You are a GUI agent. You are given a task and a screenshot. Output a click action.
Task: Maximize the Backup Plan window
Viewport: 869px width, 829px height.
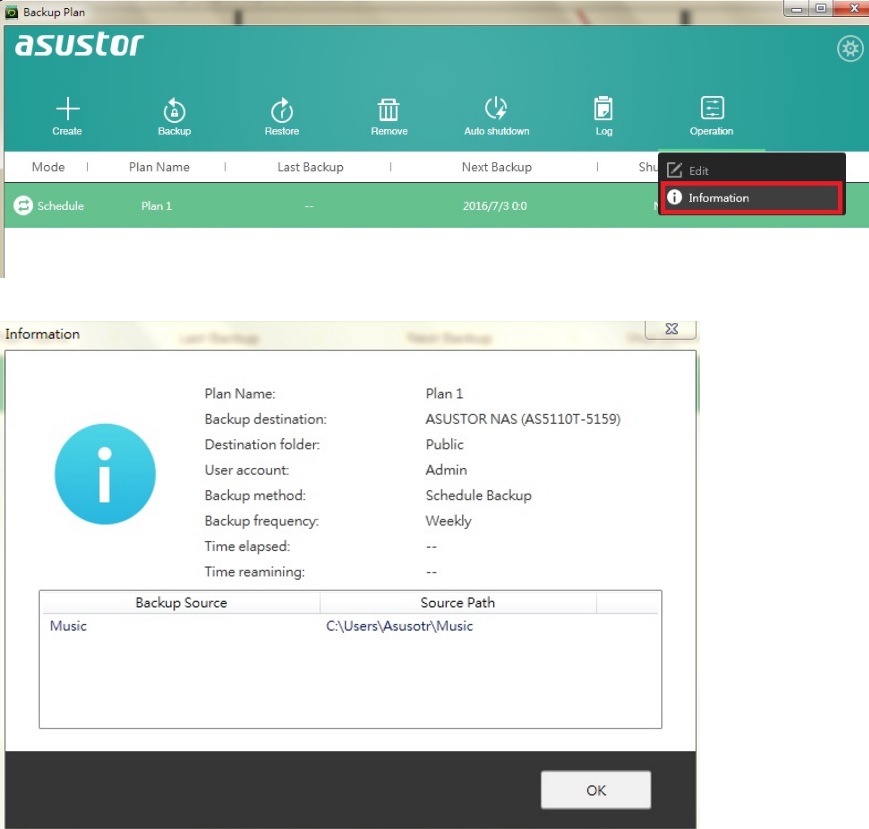[821, 8]
